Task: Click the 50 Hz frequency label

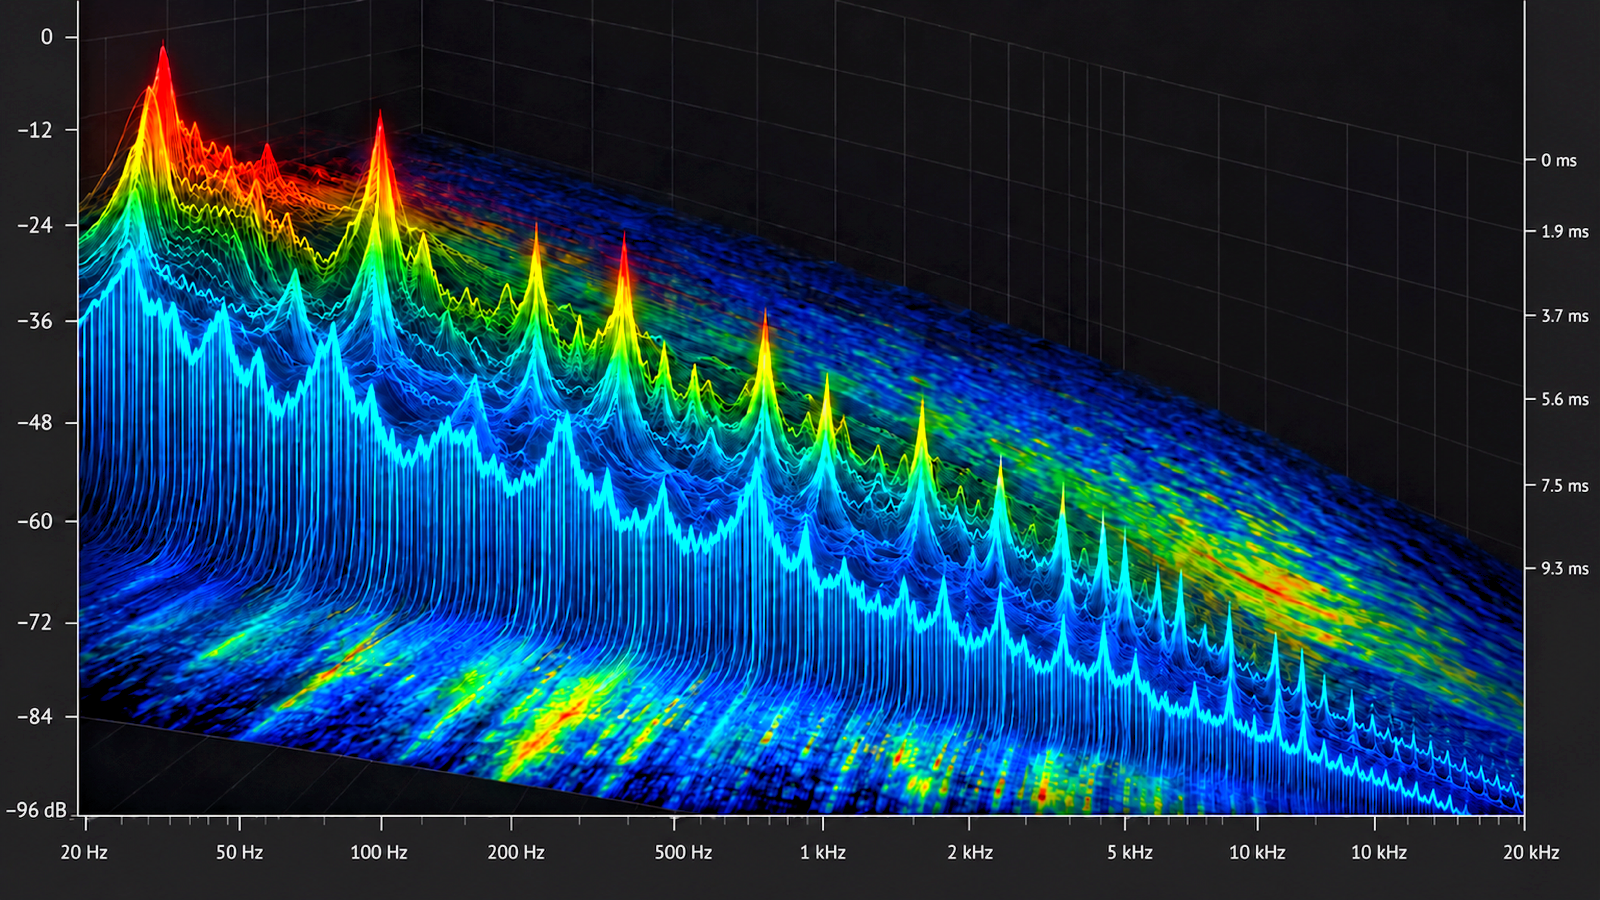Action: 239,852
